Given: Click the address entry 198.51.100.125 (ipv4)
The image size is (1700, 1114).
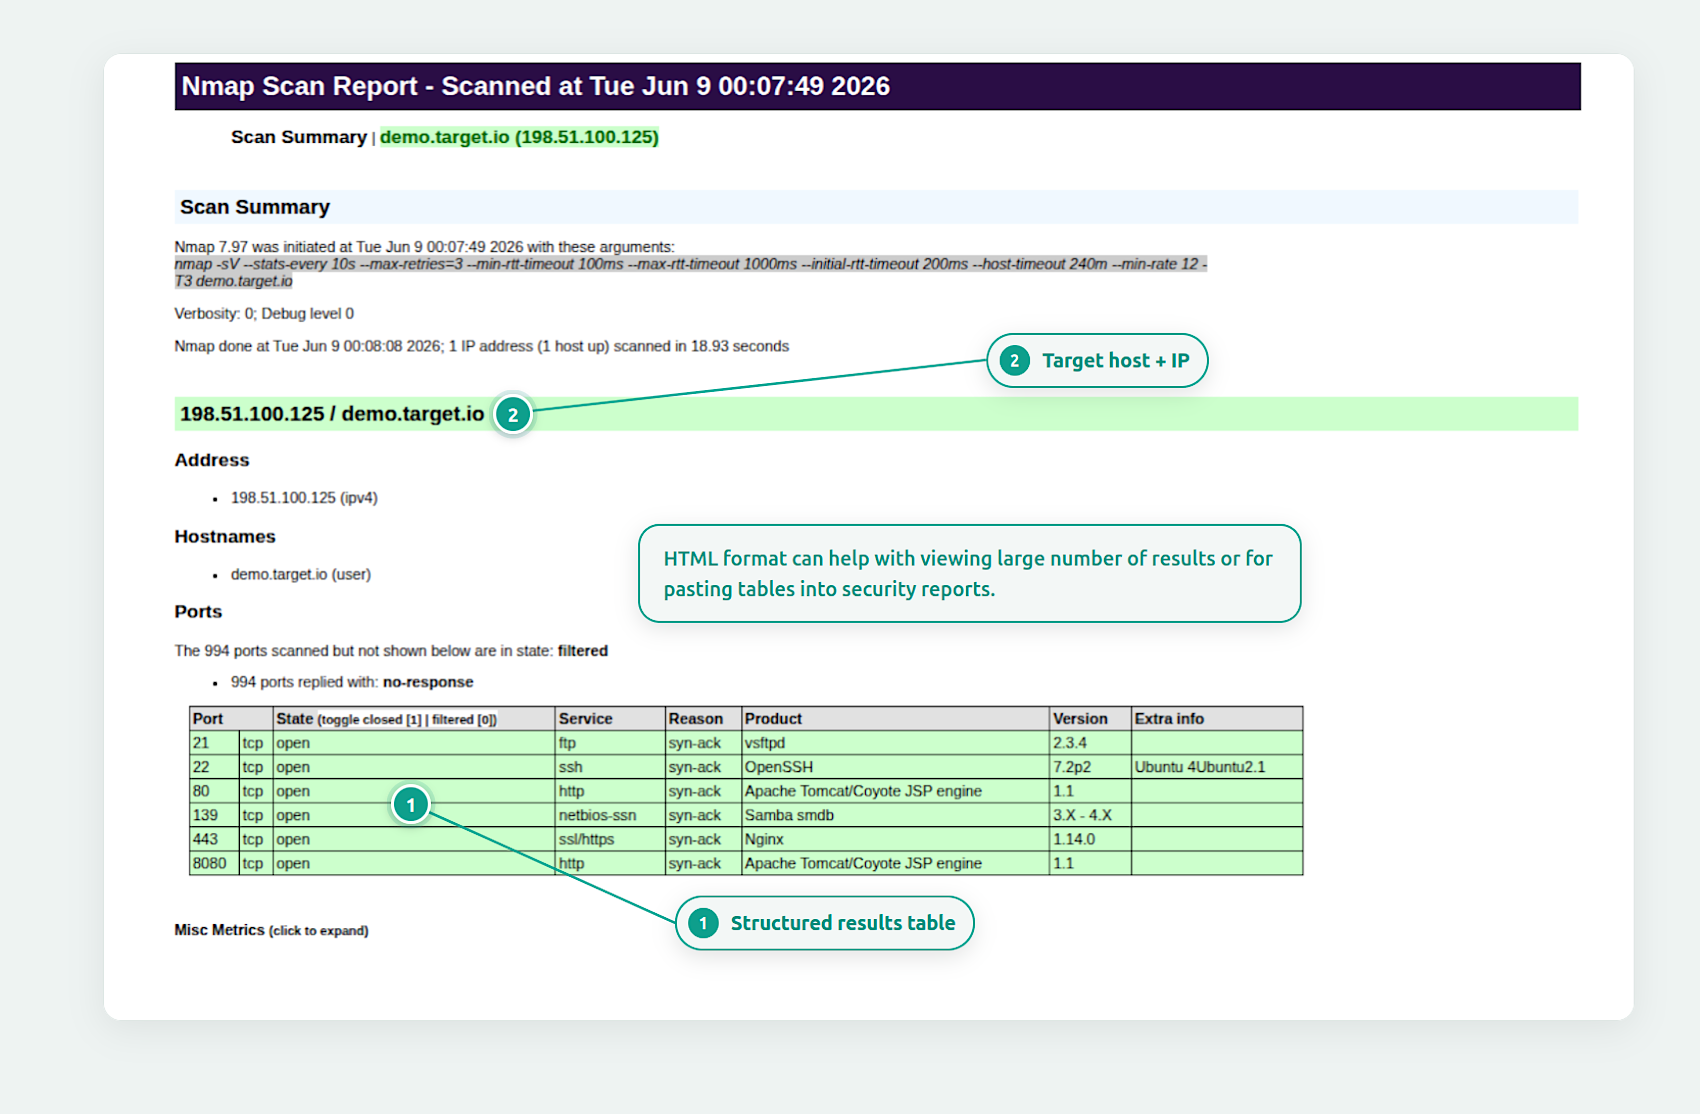Looking at the screenshot, I should [304, 498].
